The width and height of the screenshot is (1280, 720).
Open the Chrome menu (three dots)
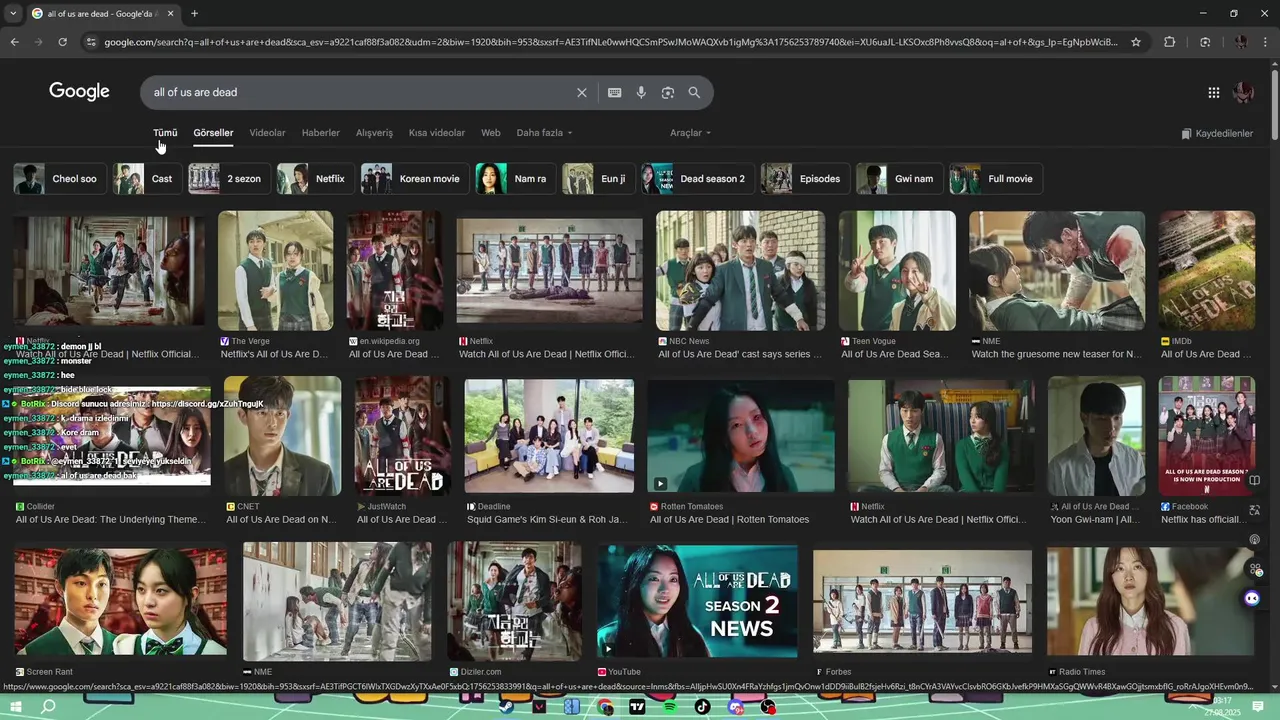click(x=1266, y=42)
